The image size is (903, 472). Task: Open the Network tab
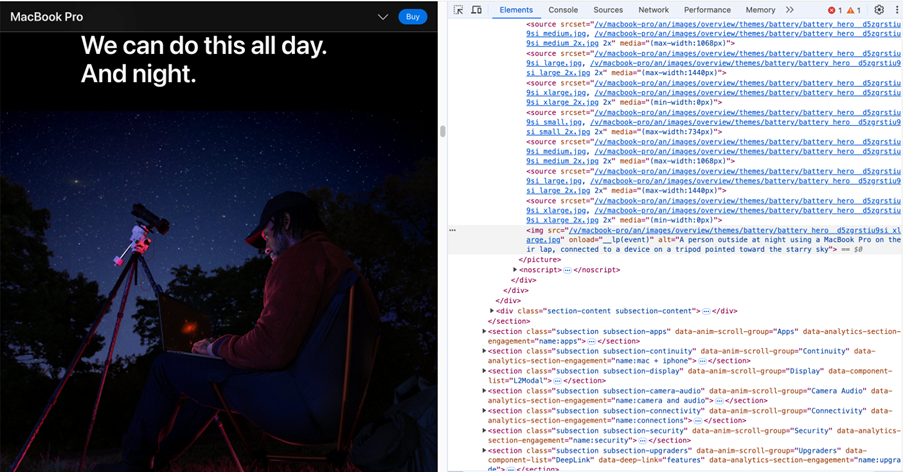pyautogui.click(x=654, y=10)
